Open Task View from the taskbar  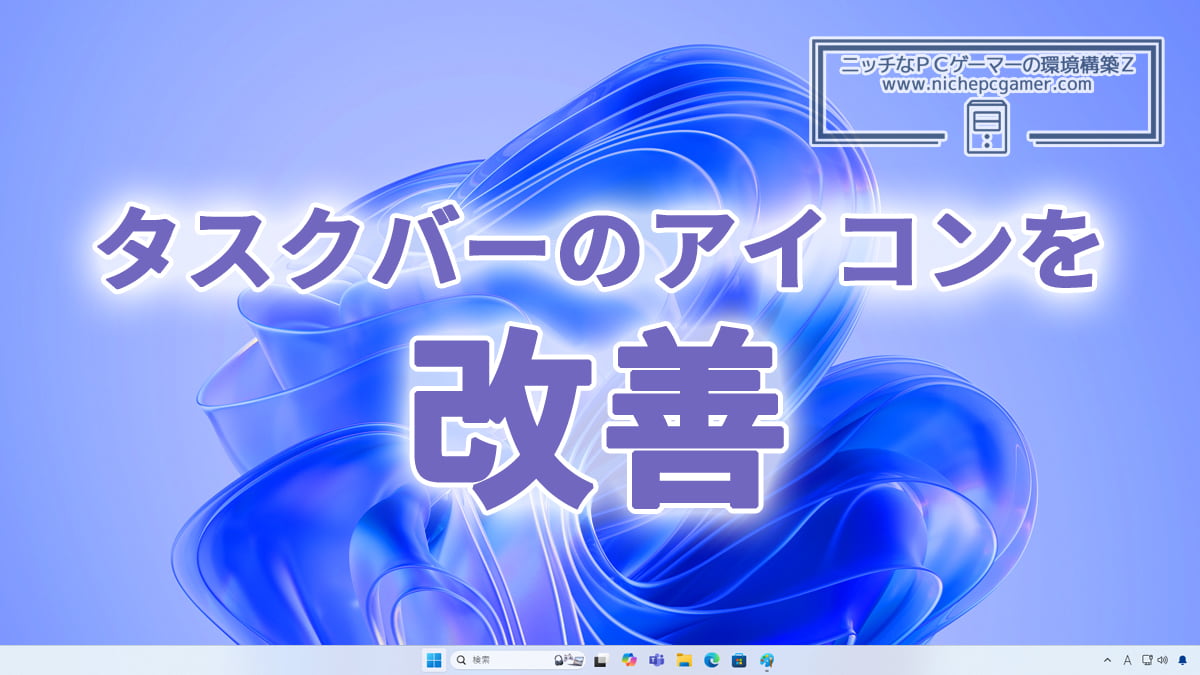point(601,660)
